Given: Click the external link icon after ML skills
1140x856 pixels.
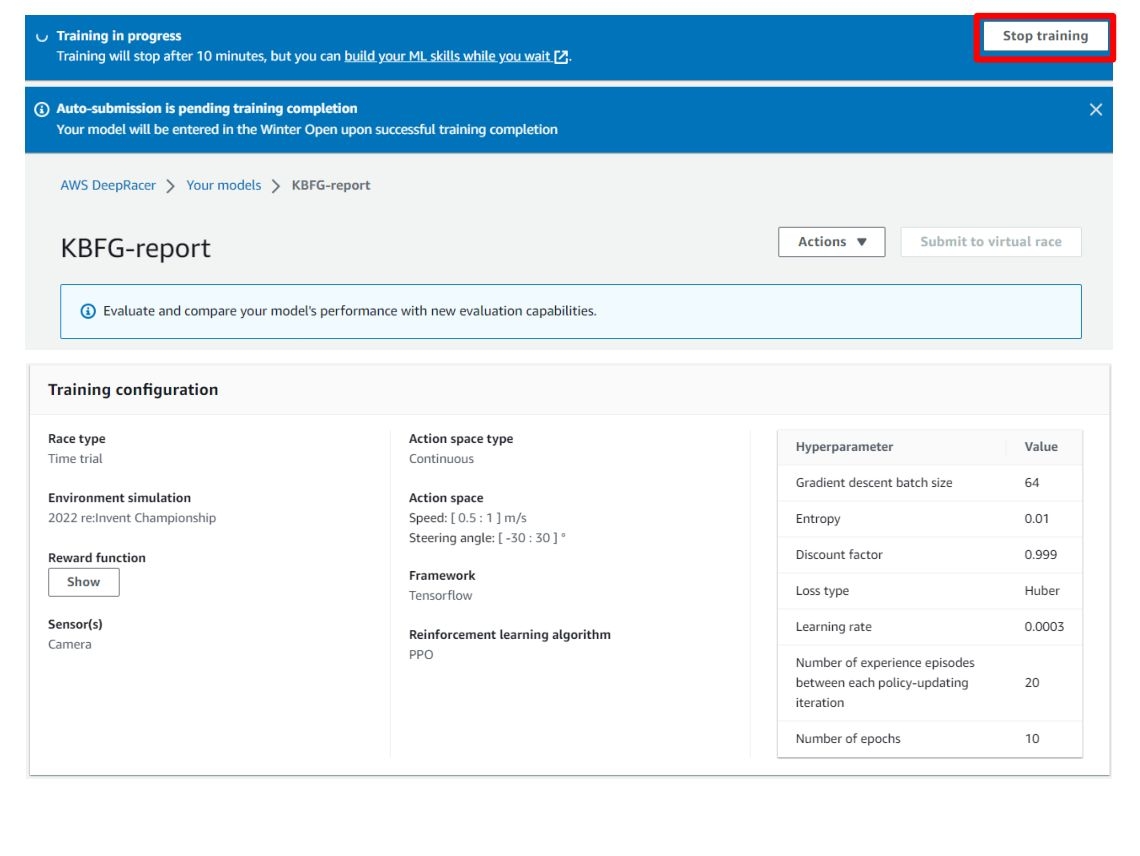Looking at the screenshot, I should coord(561,57).
